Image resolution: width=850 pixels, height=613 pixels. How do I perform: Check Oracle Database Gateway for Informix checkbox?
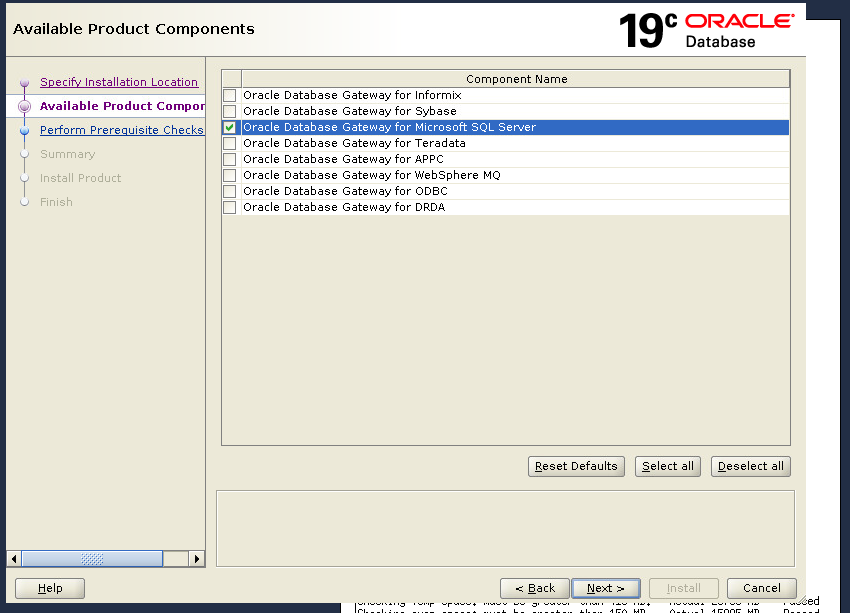(x=230, y=95)
